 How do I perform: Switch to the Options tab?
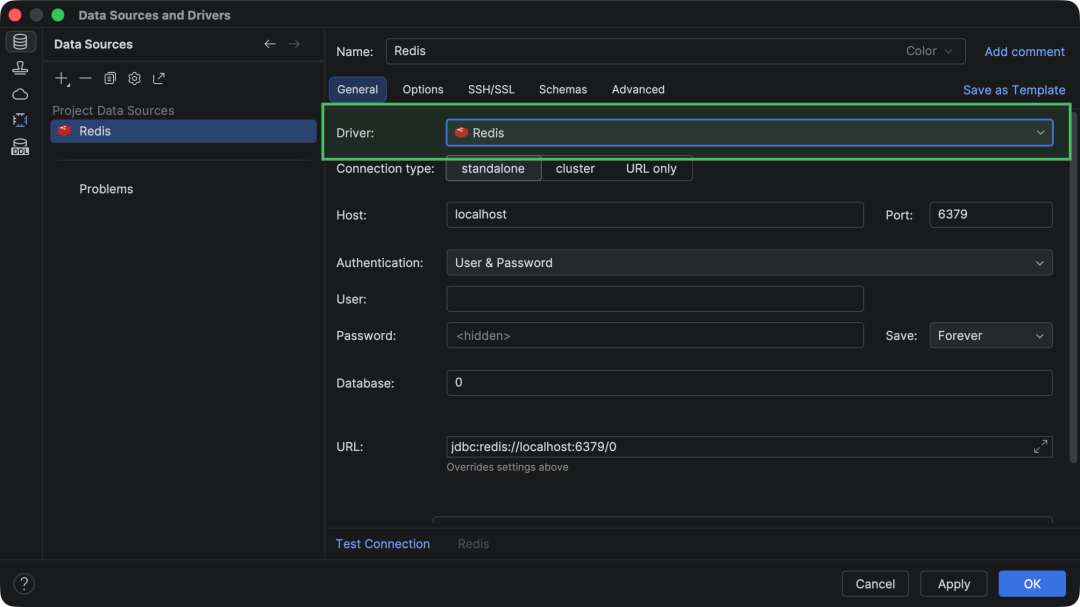(x=423, y=90)
